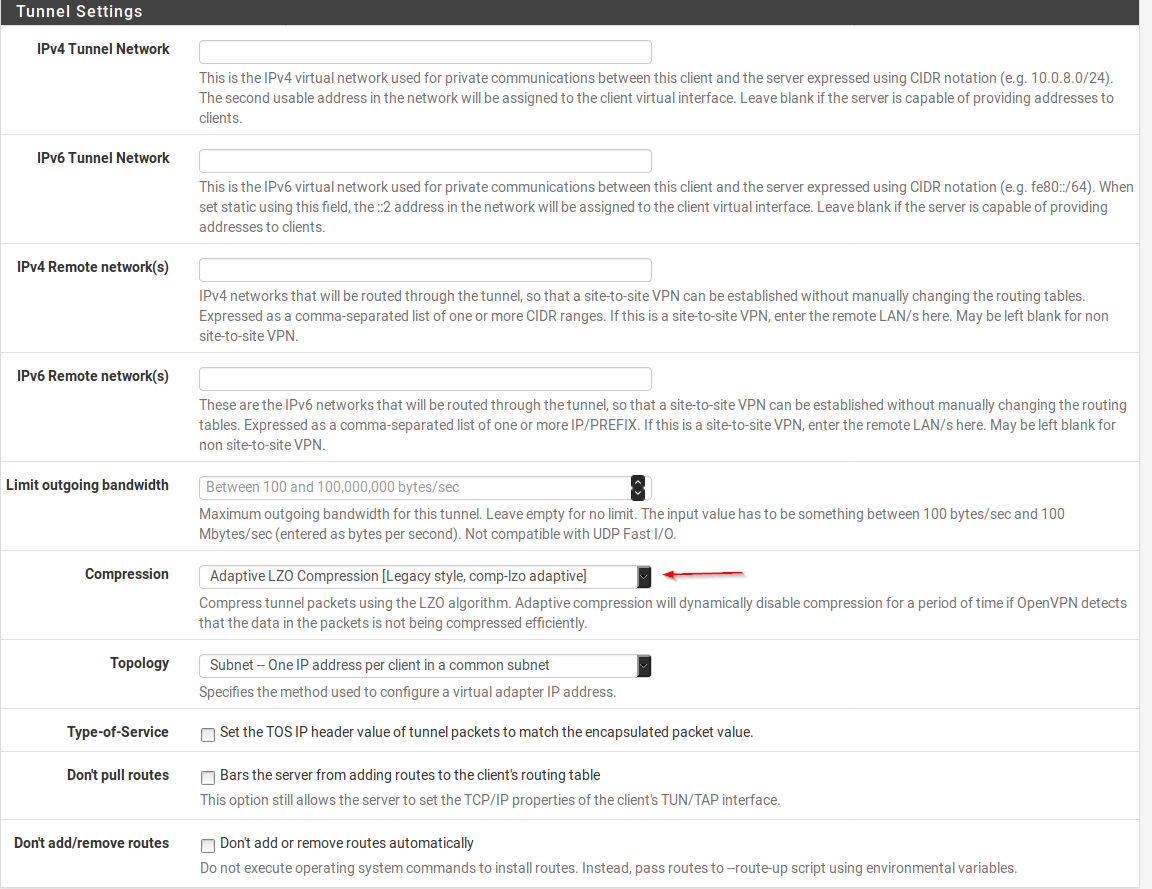Image resolution: width=1152 pixels, height=889 pixels.
Task: Click the Limit outgoing bandwidth label
Action: point(87,486)
